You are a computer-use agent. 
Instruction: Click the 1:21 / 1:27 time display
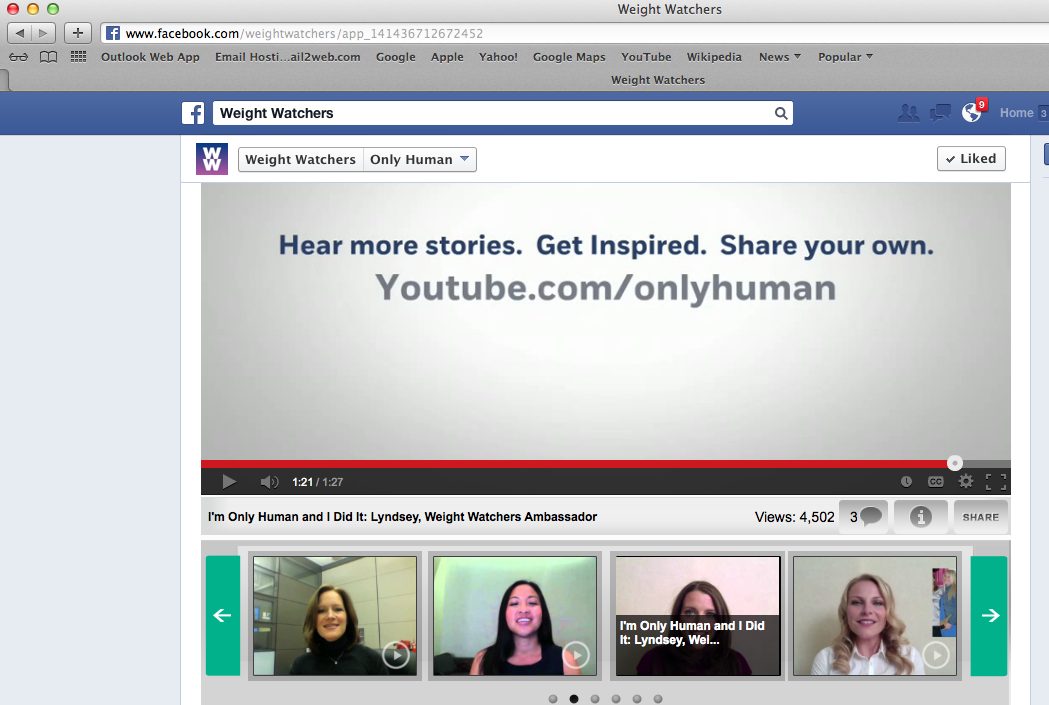[x=318, y=482]
